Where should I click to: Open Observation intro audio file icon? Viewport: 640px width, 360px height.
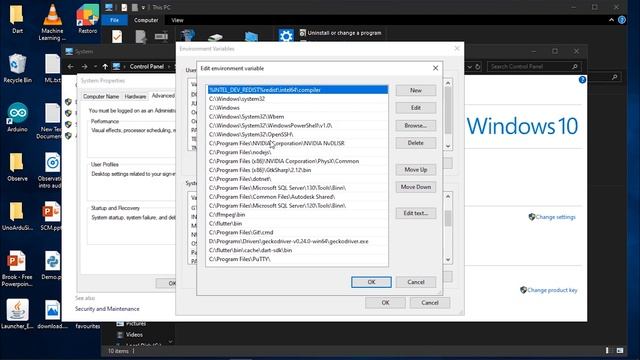click(51, 171)
